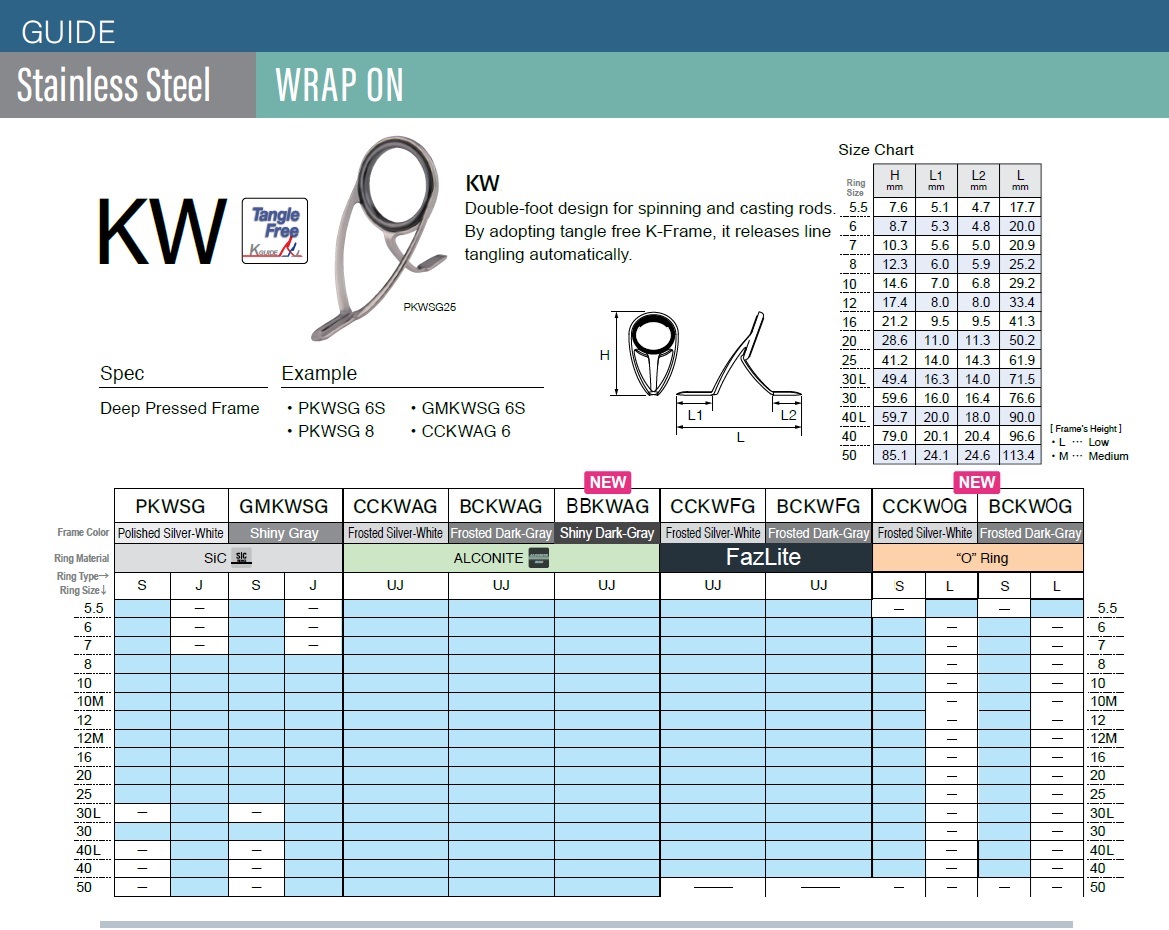Image resolution: width=1169 pixels, height=930 pixels.
Task: Click the ALCONITE logo badge
Action: (538, 558)
